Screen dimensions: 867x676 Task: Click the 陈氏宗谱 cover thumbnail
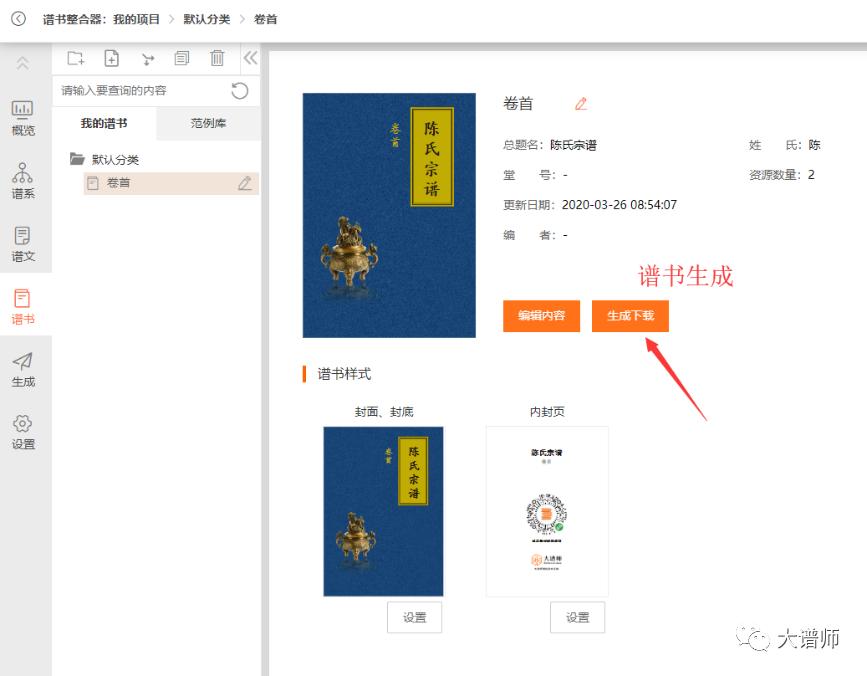(x=389, y=214)
